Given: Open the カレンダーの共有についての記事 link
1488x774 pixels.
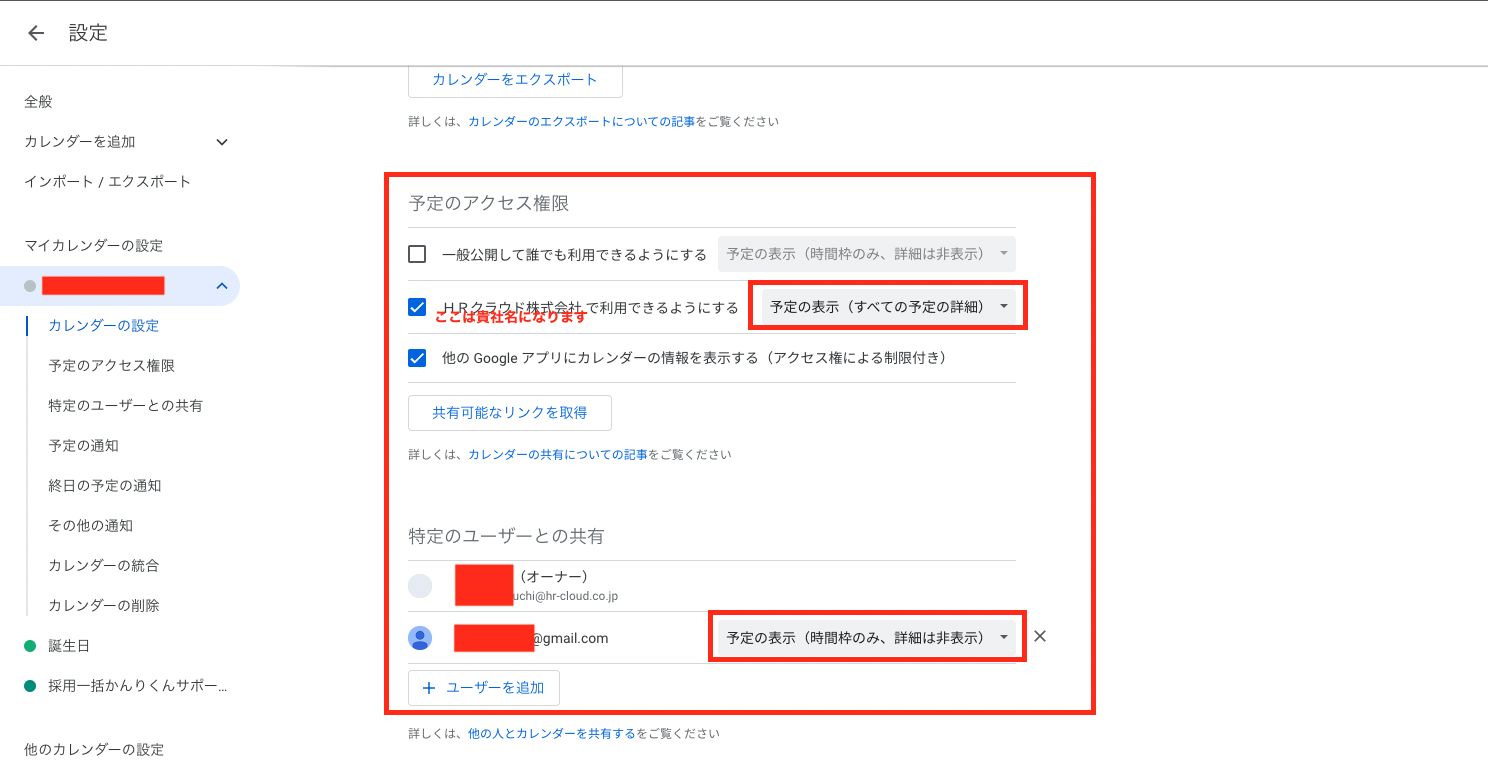Looking at the screenshot, I should pyautogui.click(x=560, y=453).
